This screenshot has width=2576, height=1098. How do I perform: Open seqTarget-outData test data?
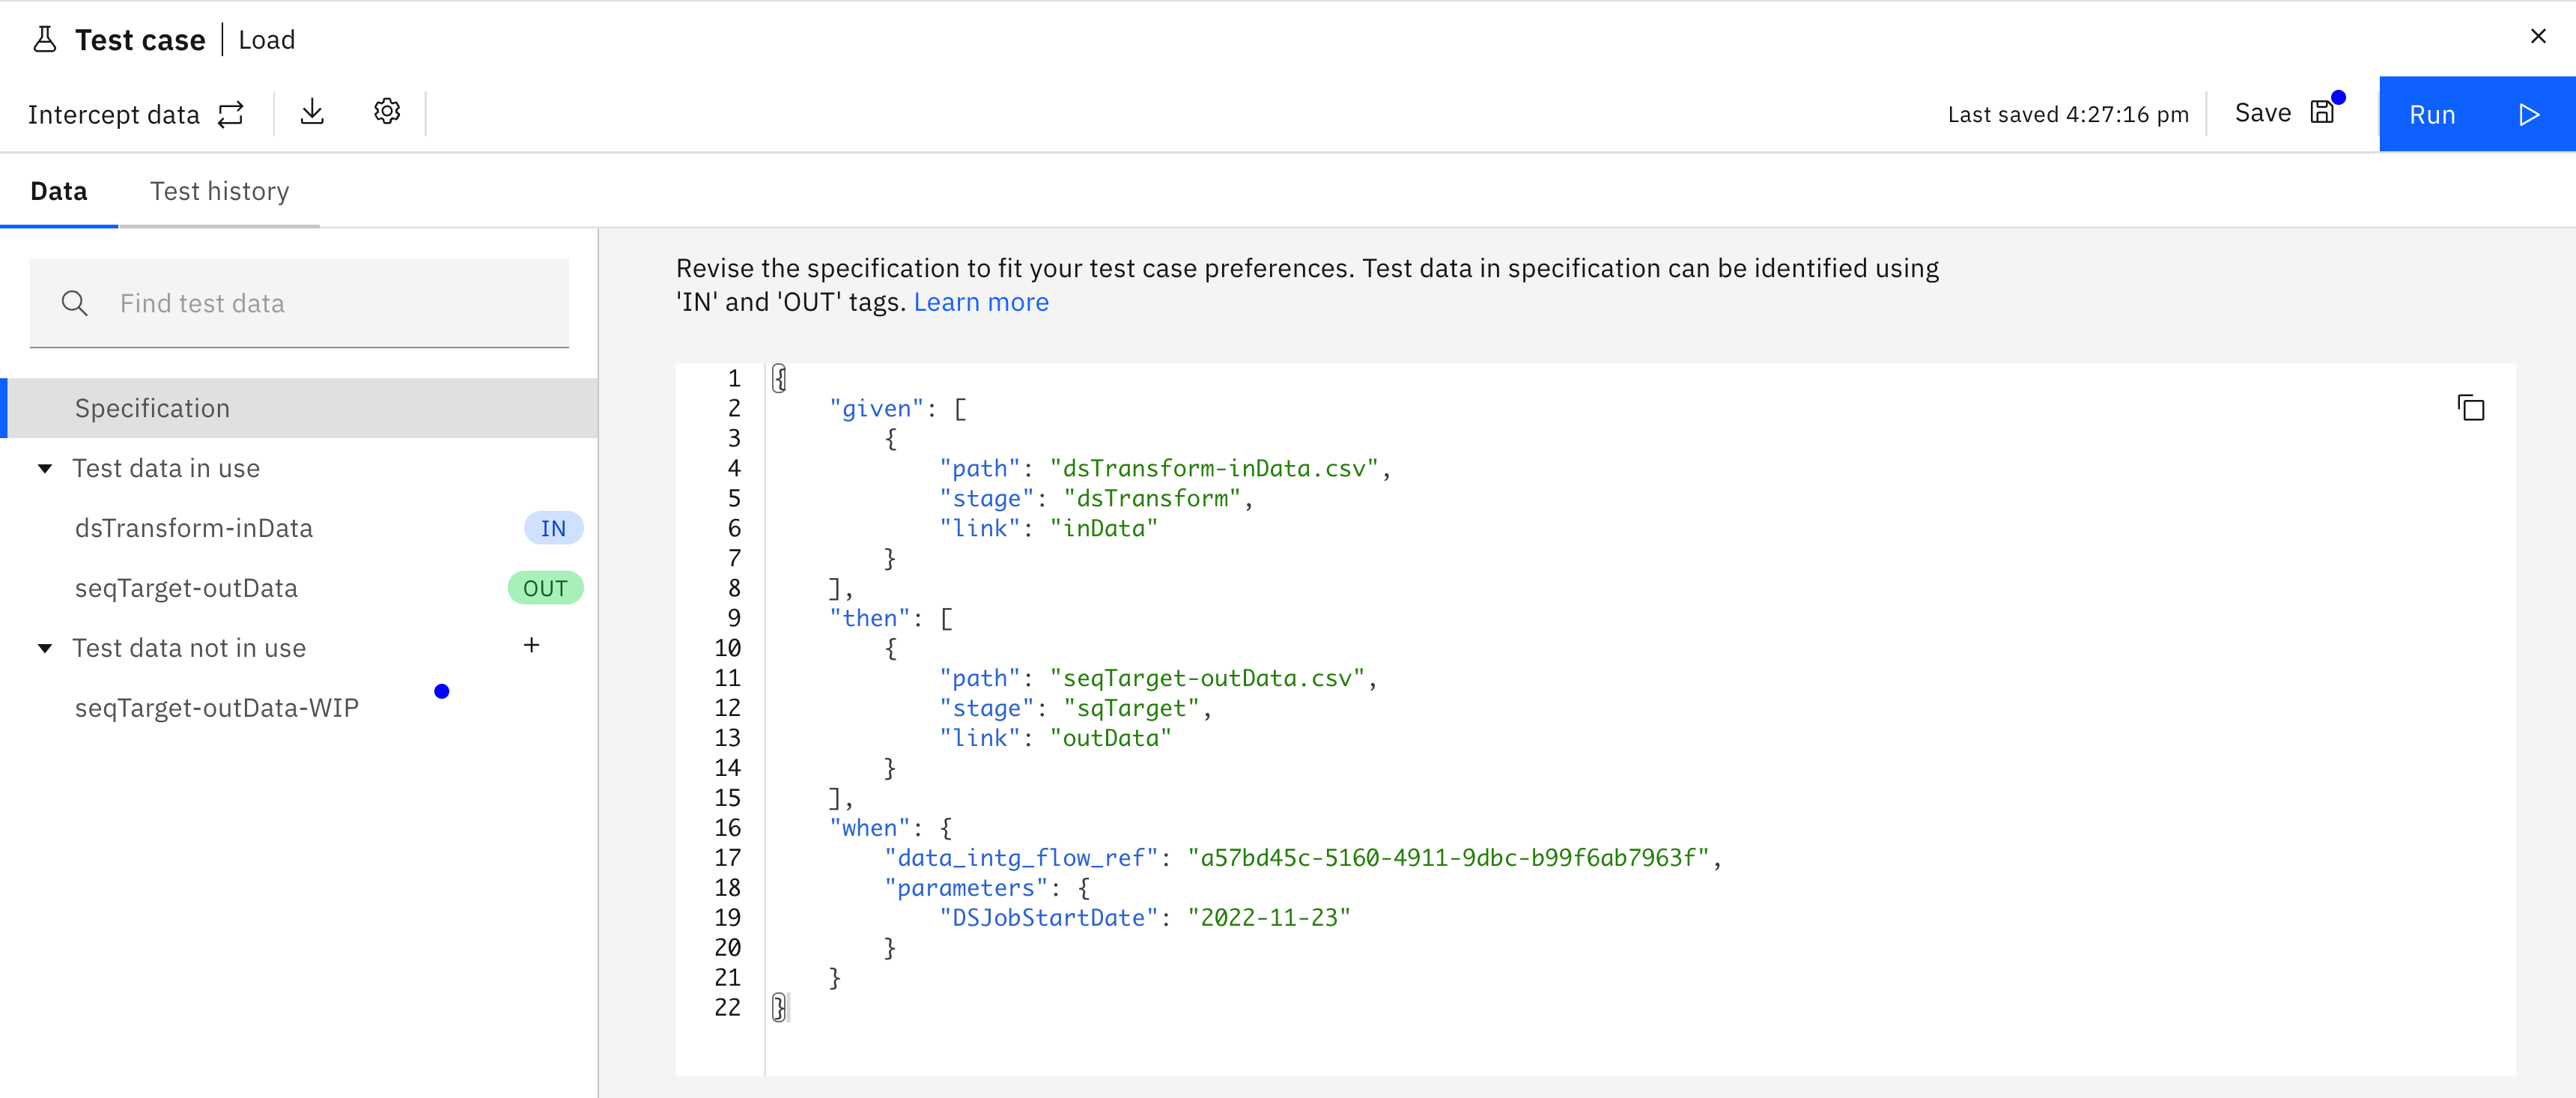click(186, 588)
